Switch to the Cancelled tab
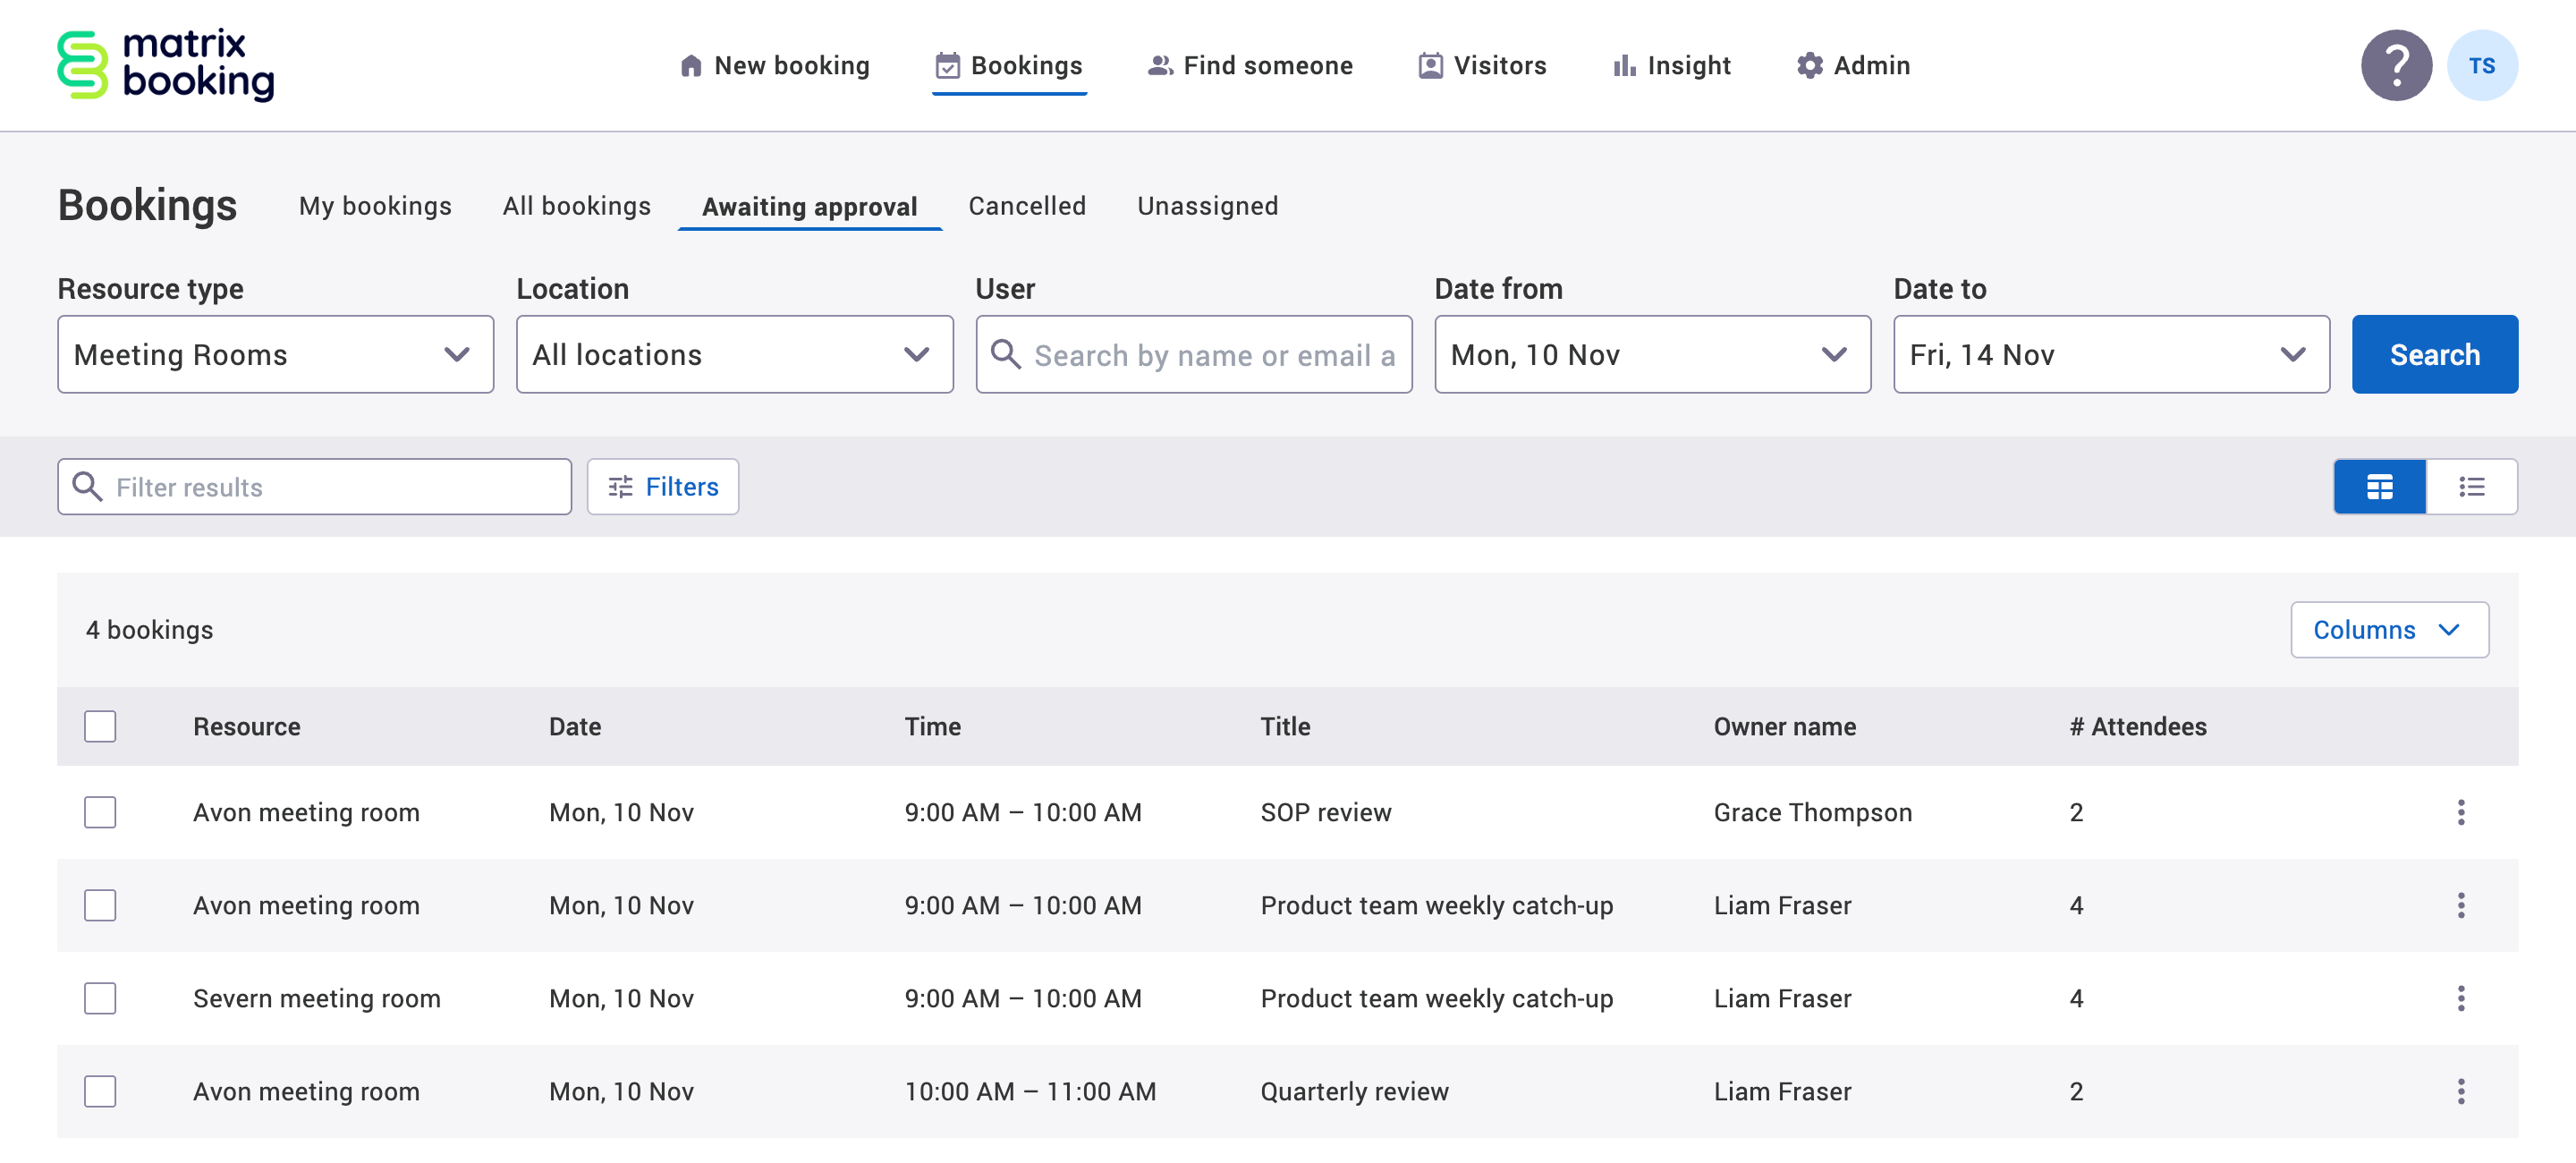The width and height of the screenshot is (2576, 1163). (x=1027, y=206)
